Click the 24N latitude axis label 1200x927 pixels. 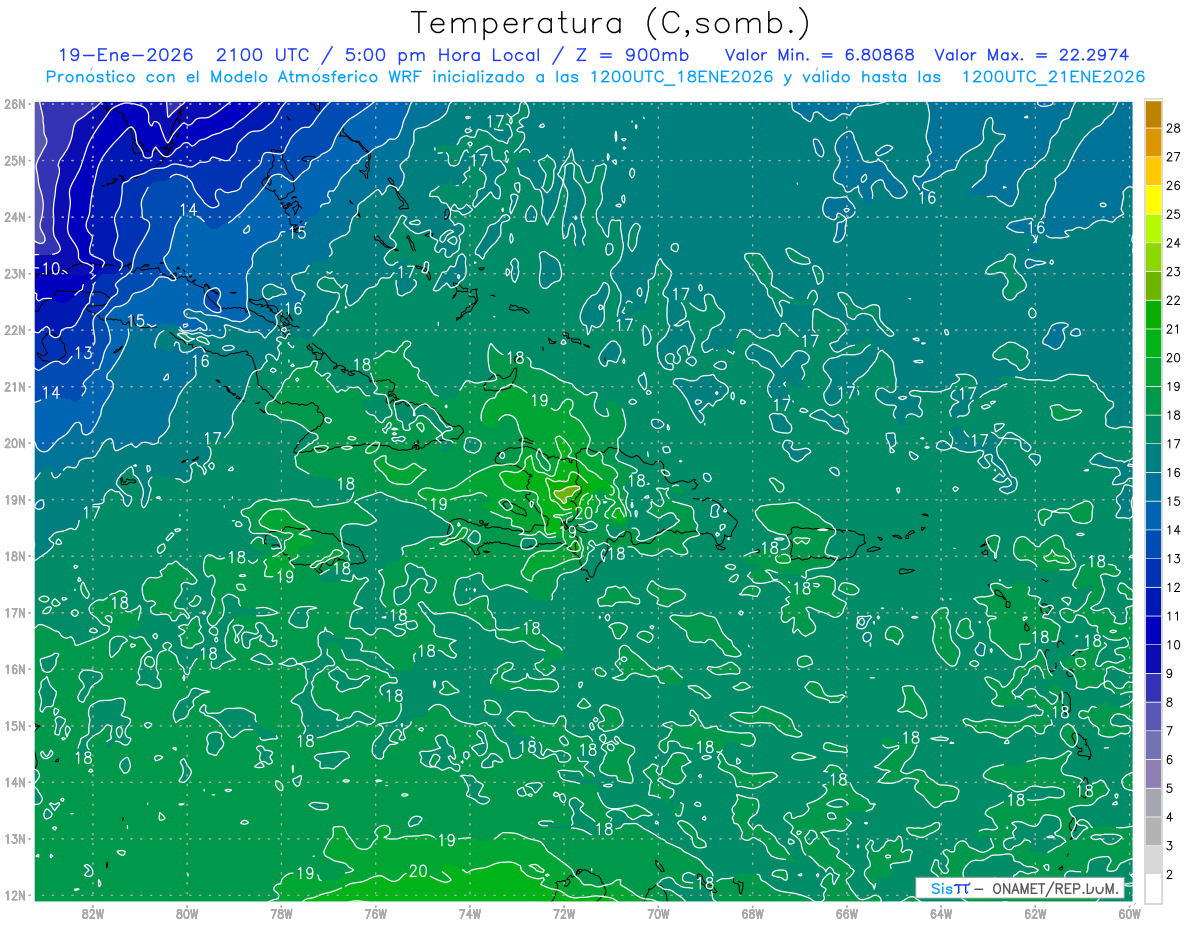coord(15,217)
